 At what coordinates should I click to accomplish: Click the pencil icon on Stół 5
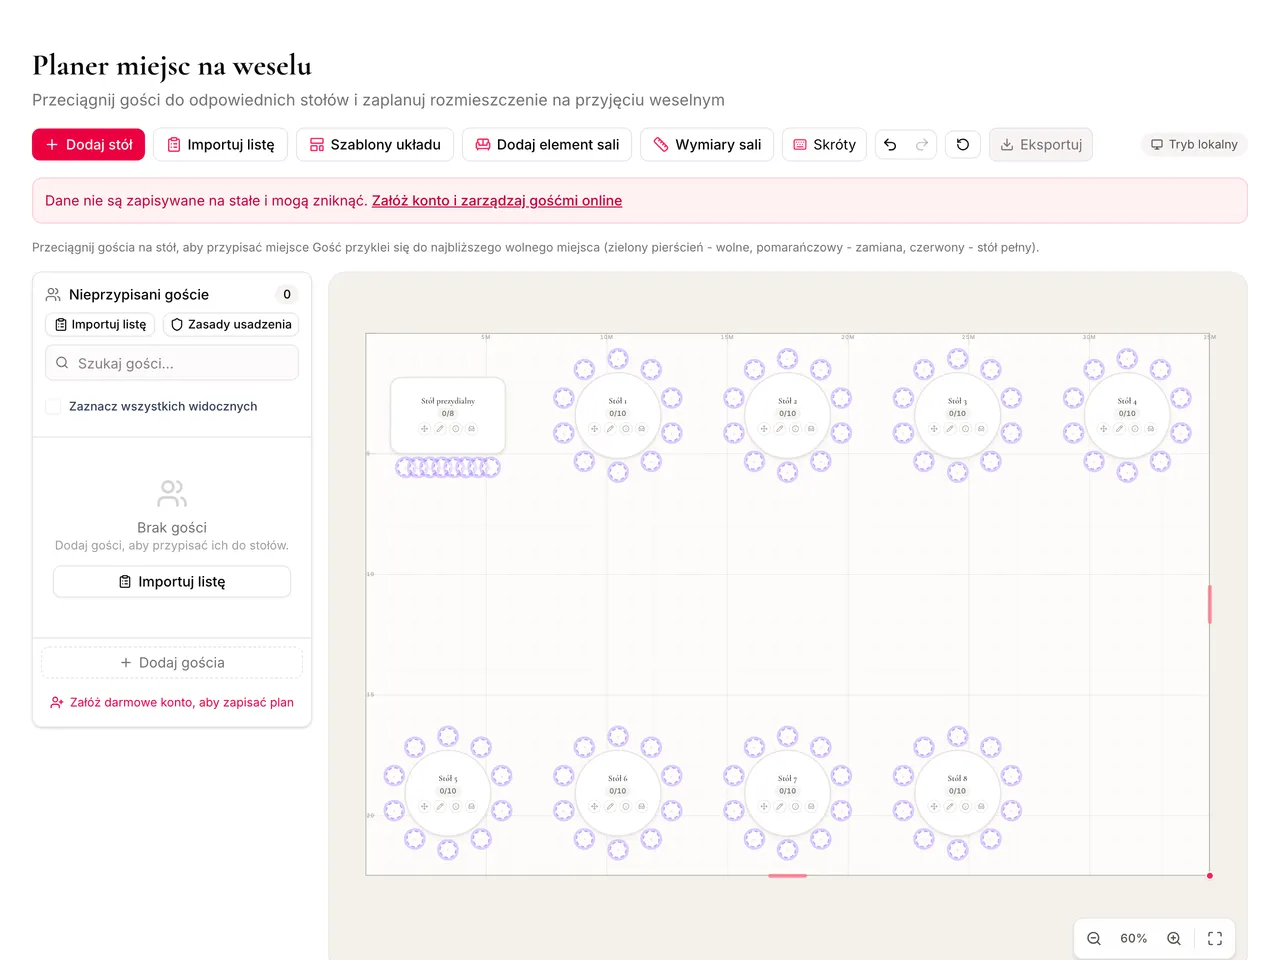tap(440, 806)
